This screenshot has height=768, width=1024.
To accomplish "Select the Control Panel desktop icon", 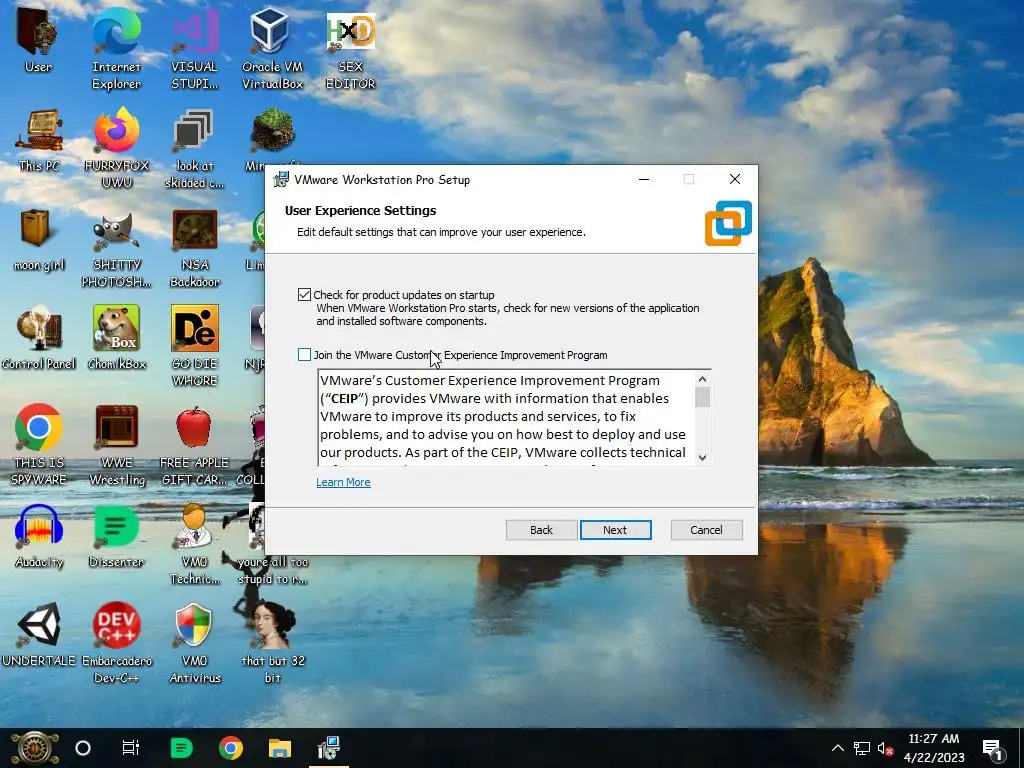I will coord(39,338).
